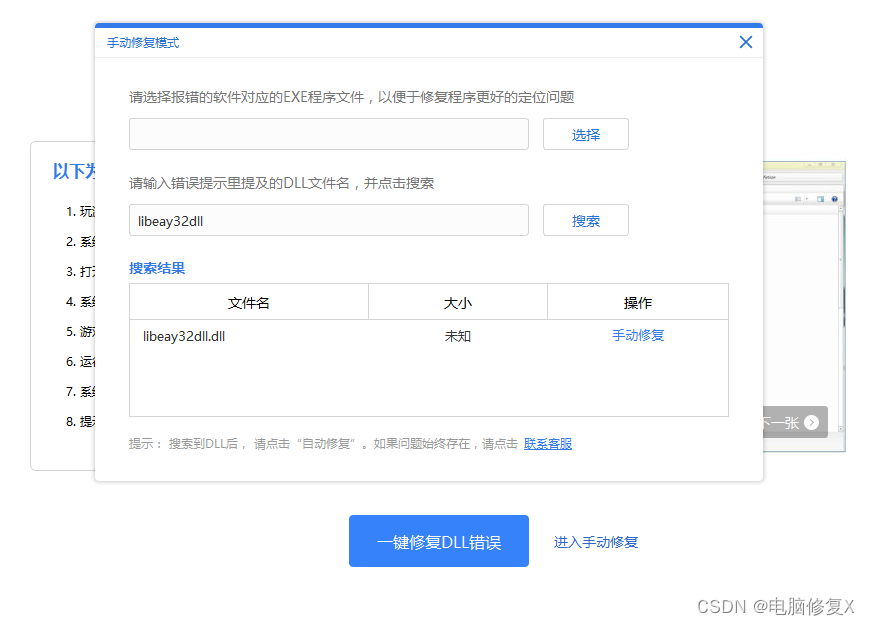870x625 pixels.
Task: Click the 搜索 button to search DLL
Action: (x=585, y=220)
